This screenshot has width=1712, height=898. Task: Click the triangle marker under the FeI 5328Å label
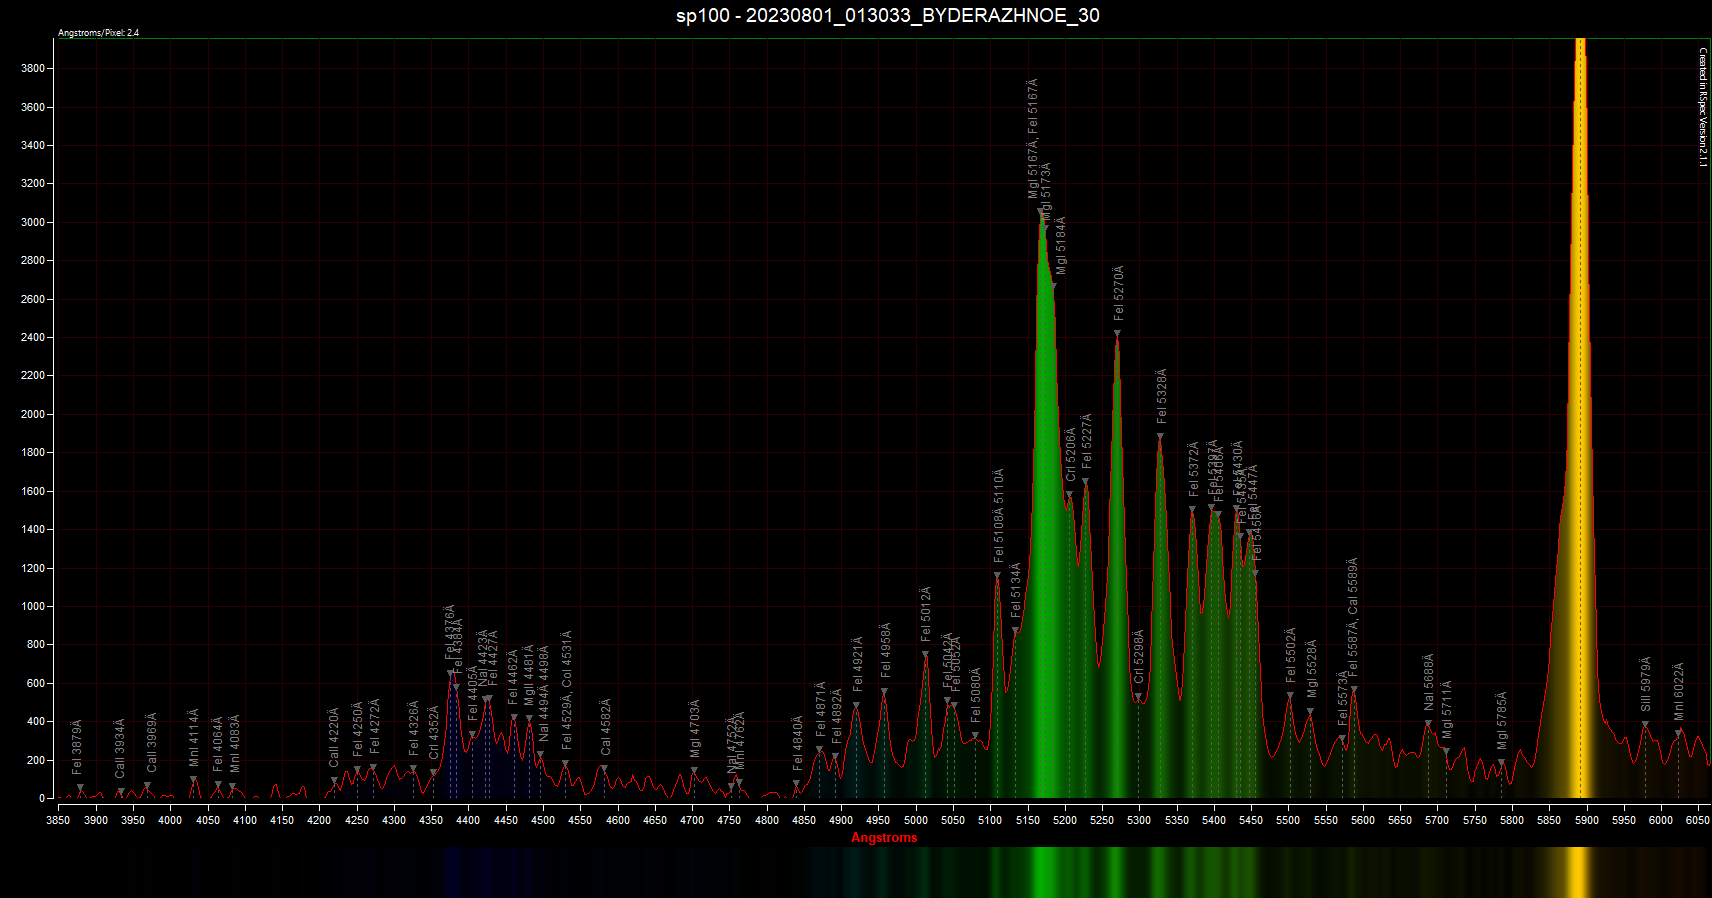pyautogui.click(x=1160, y=437)
